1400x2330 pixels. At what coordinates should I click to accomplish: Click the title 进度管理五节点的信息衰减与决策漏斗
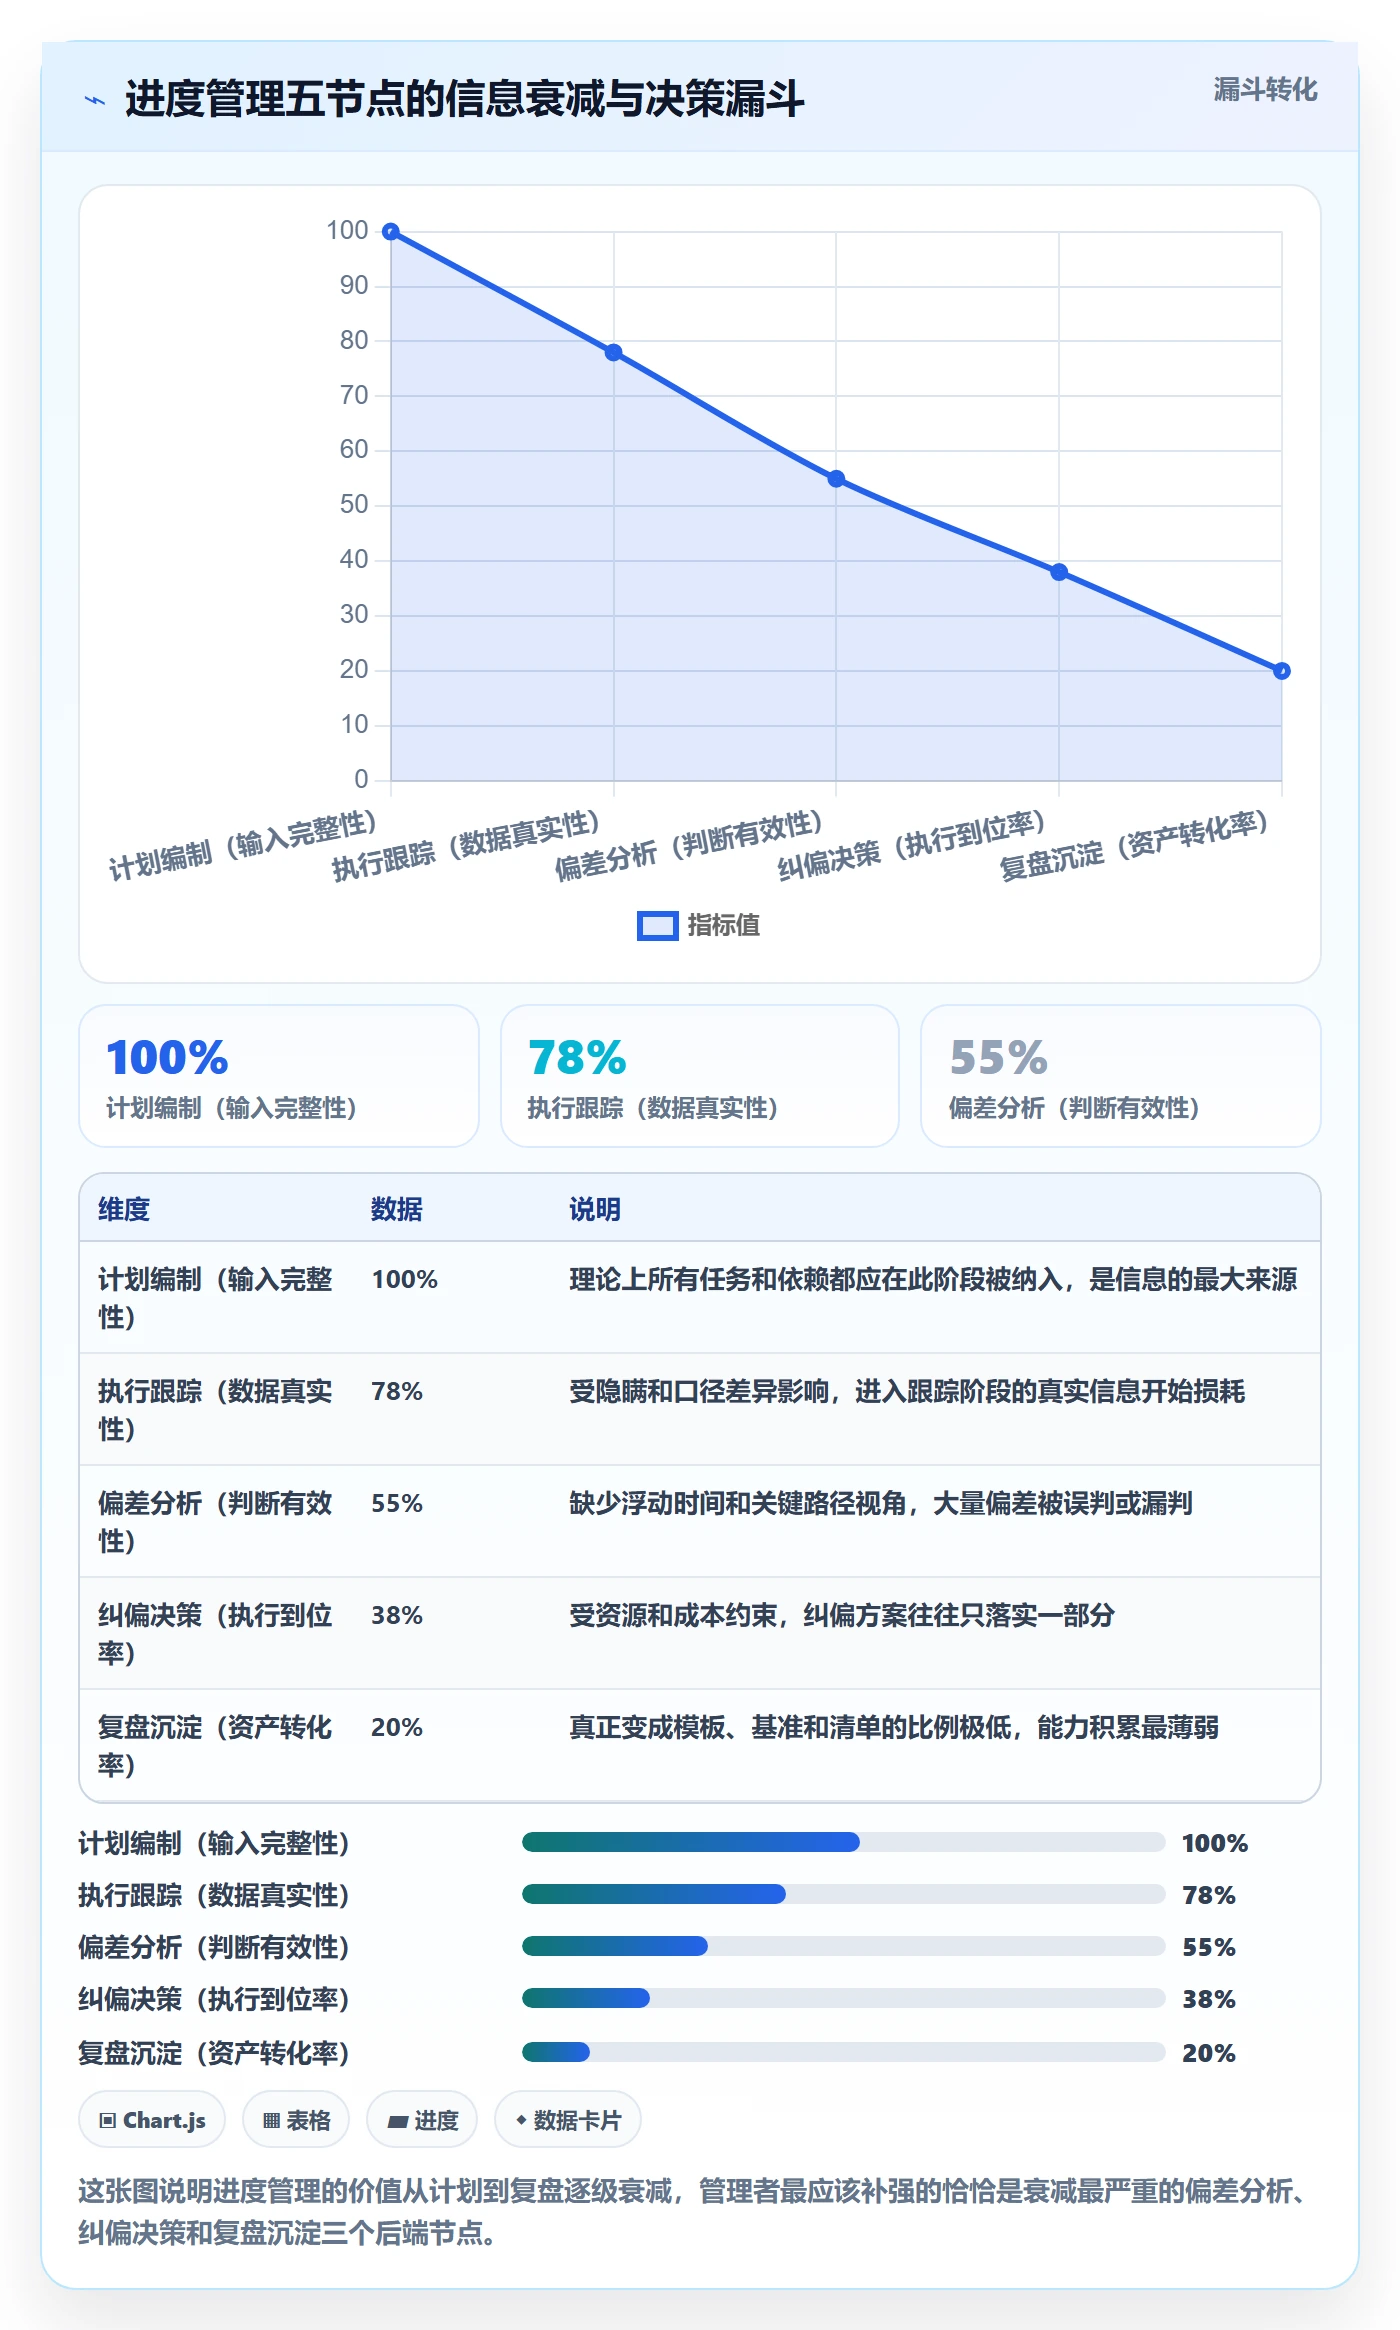[x=464, y=99]
